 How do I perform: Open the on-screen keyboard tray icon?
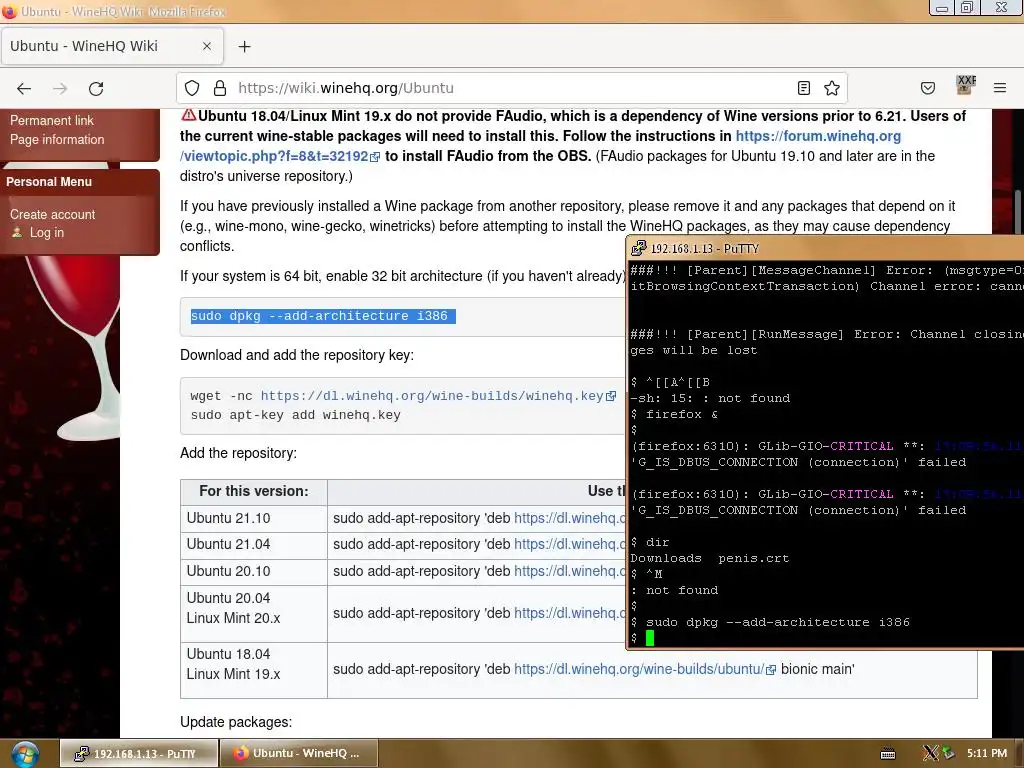coord(888,754)
